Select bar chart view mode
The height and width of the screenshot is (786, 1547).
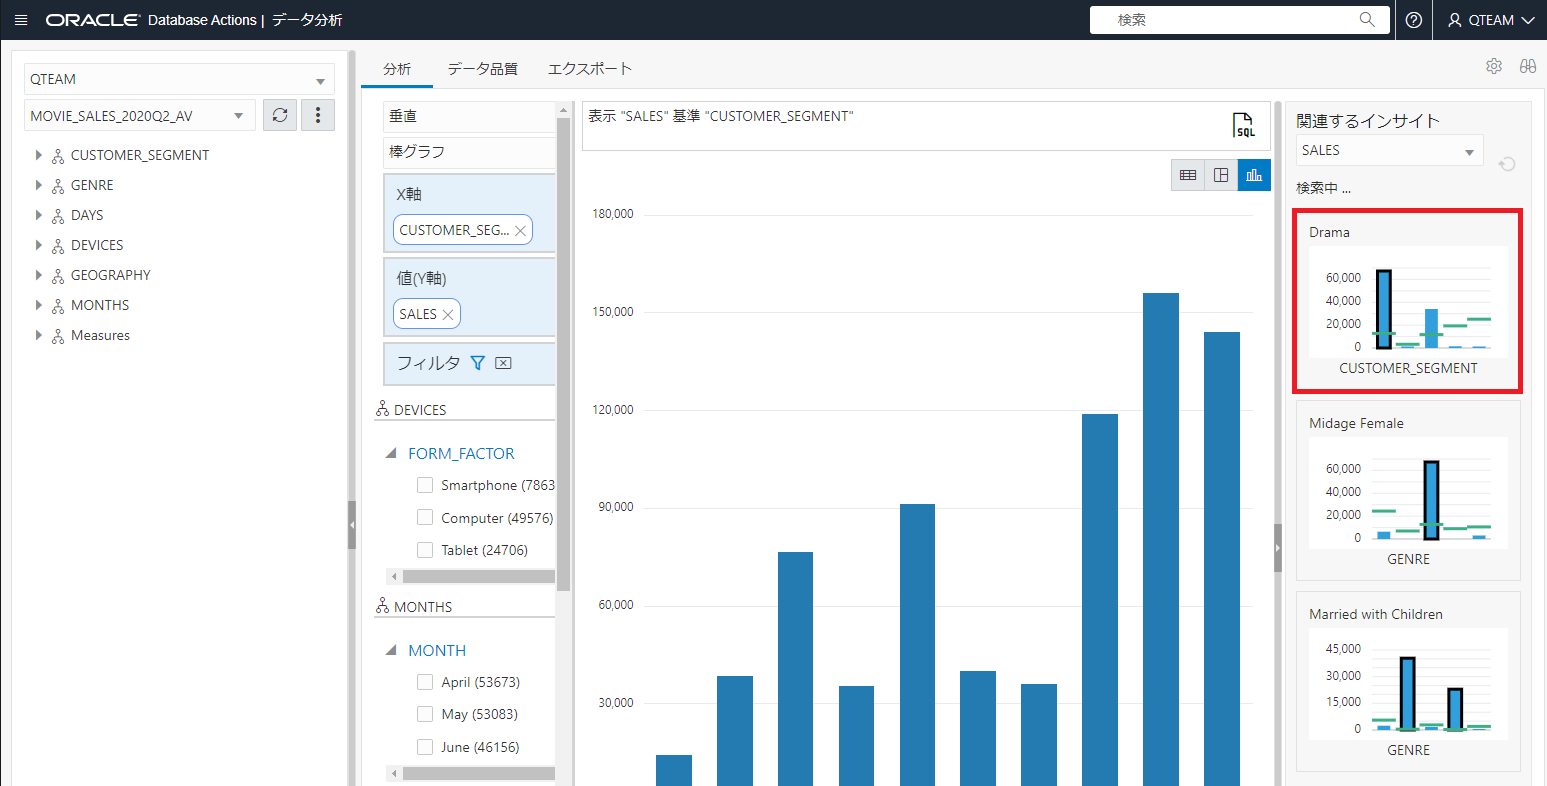tap(1254, 175)
